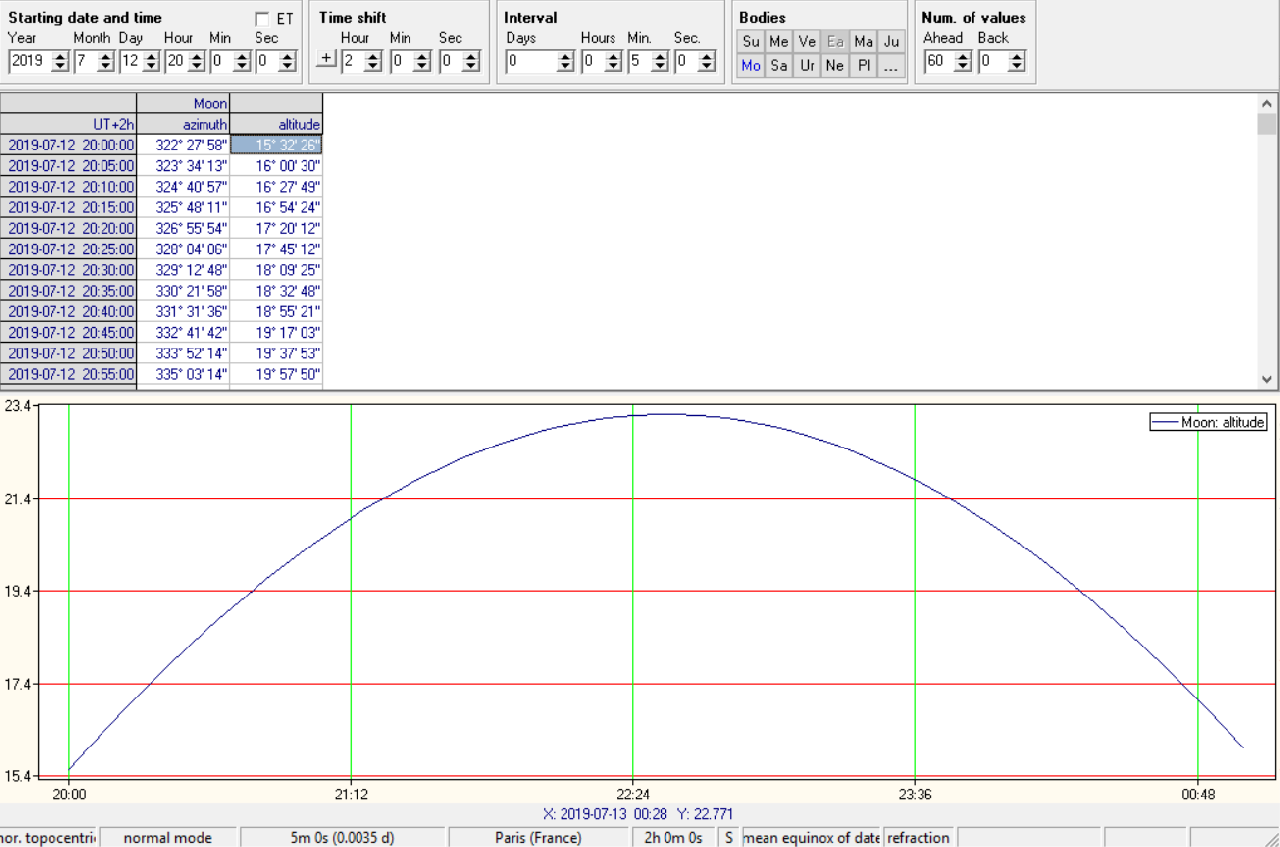Screen dimensions: 1280x847
Task: Toggle the Pluto (Pl) body button
Action: pyautogui.click(x=864, y=66)
